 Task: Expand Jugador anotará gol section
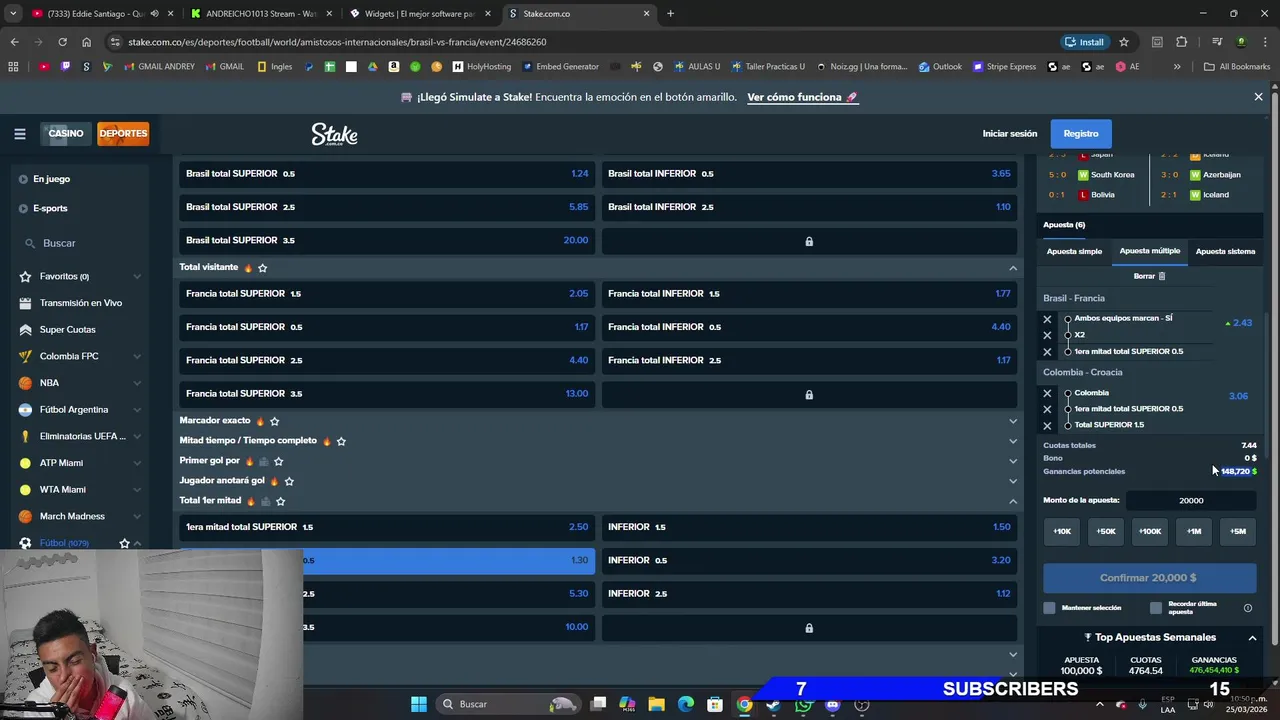pos(1013,481)
